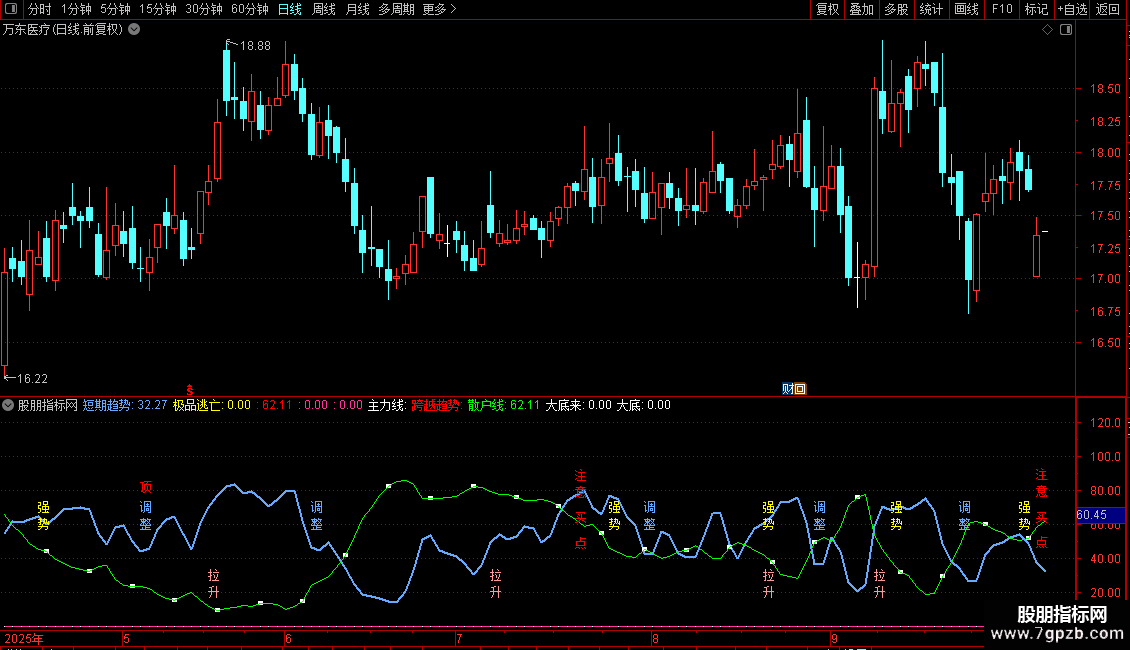Click the 返回 back button
Image resolution: width=1130 pixels, height=650 pixels.
tap(1108, 10)
